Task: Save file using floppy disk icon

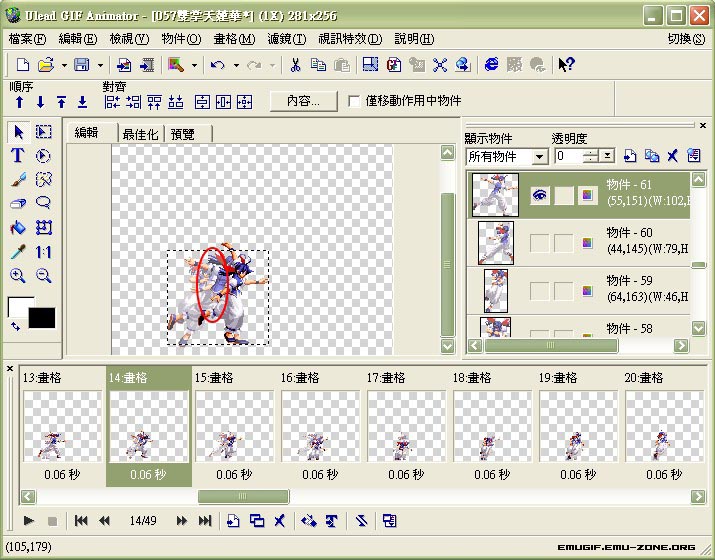Action: [82, 65]
